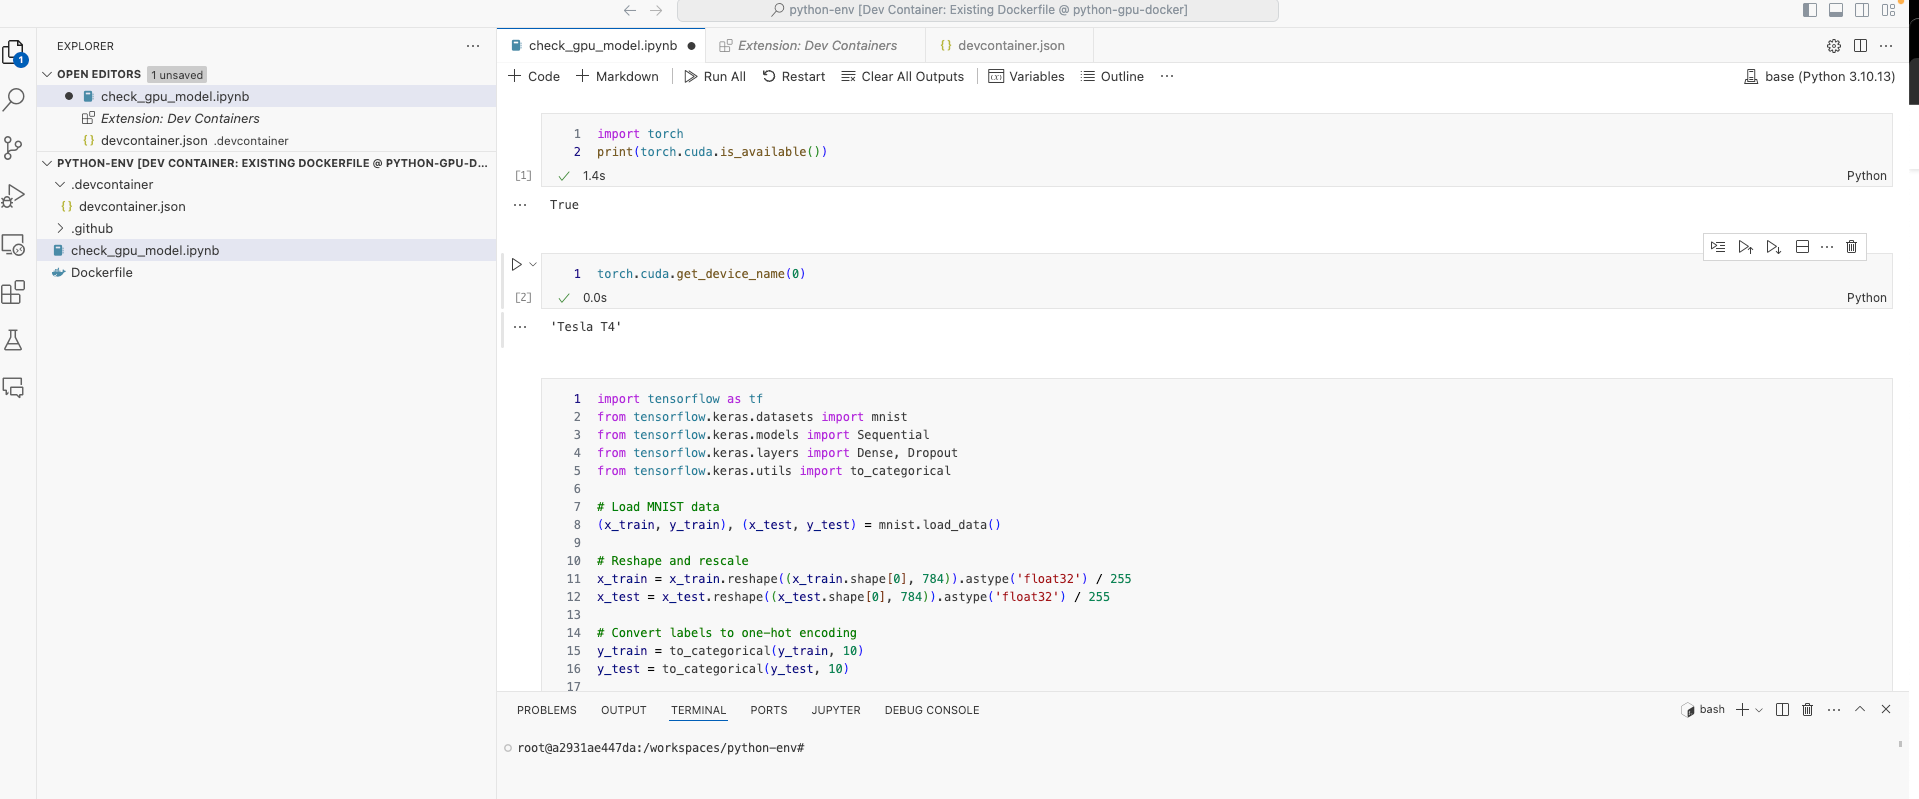Open the Output panel tab
The width and height of the screenshot is (1919, 799).
tap(624, 710)
